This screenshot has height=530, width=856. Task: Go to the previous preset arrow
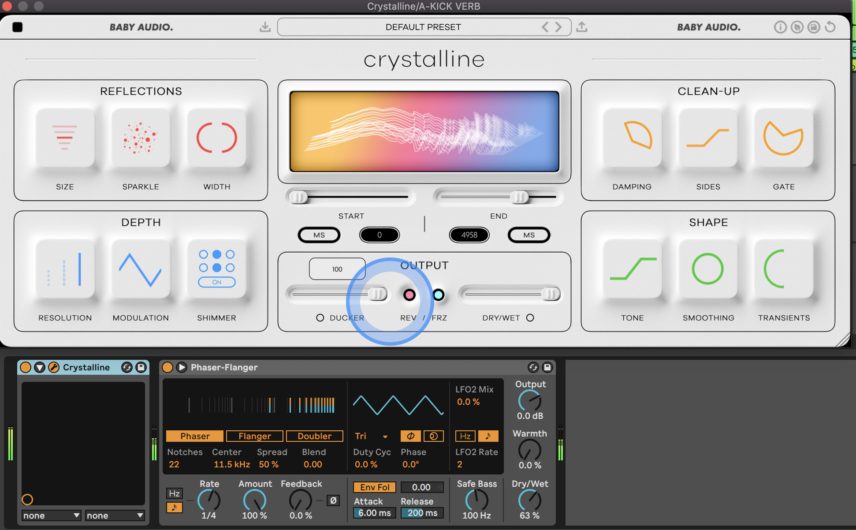[x=545, y=27]
